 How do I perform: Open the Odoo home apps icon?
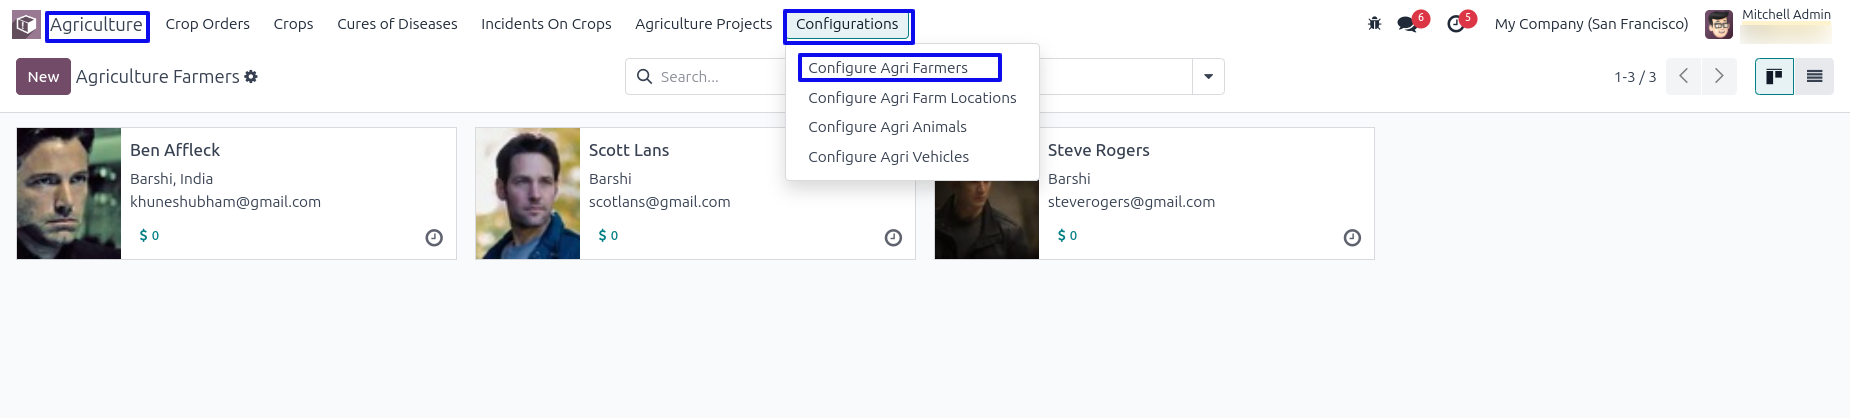[26, 24]
